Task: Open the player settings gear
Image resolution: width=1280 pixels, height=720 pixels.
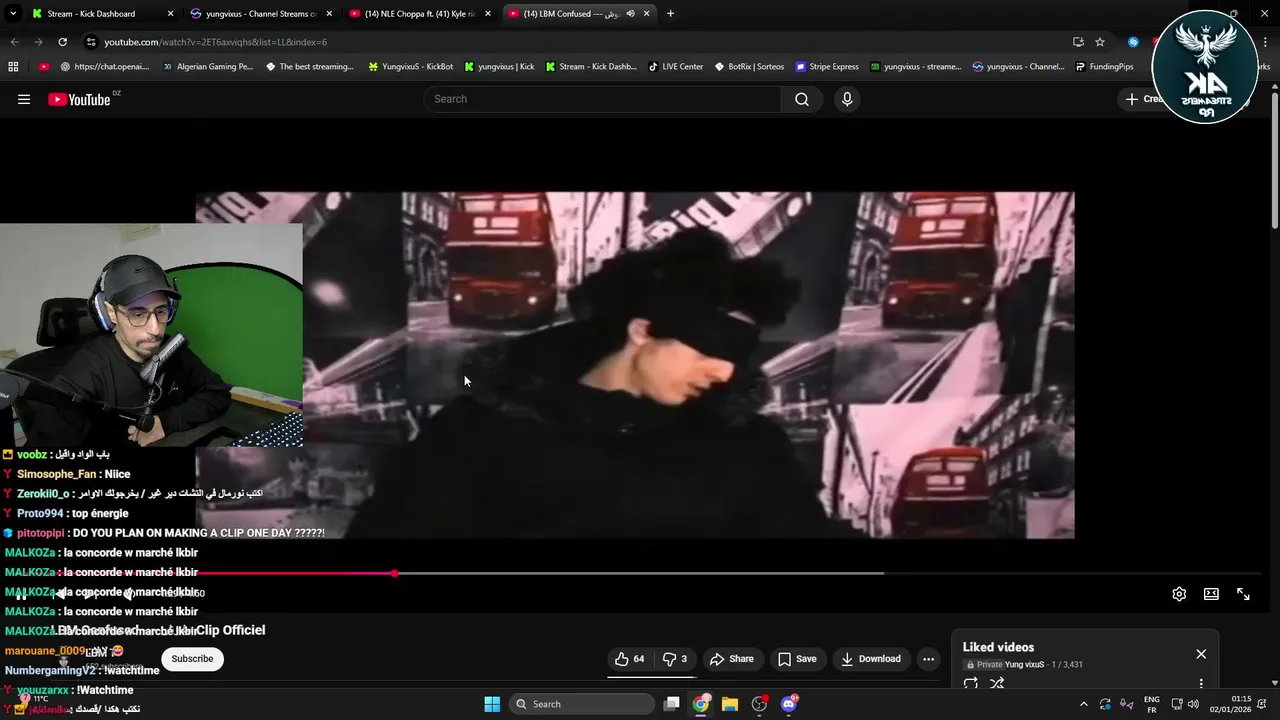Action: [x=1179, y=594]
